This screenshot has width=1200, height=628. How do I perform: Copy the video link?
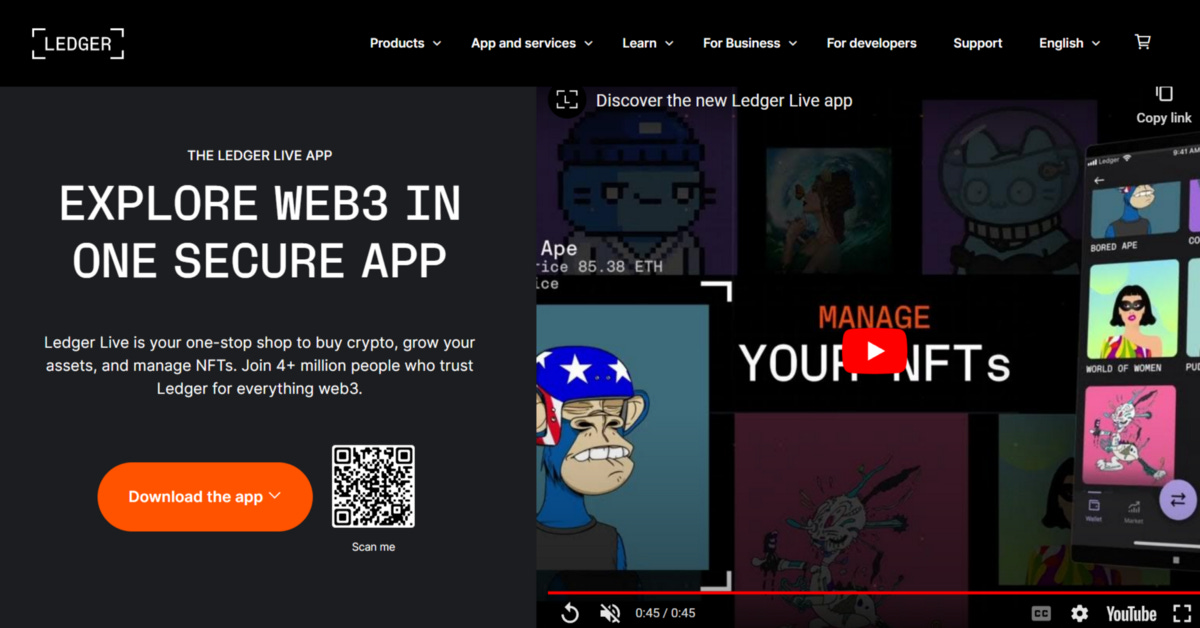coord(1164,104)
